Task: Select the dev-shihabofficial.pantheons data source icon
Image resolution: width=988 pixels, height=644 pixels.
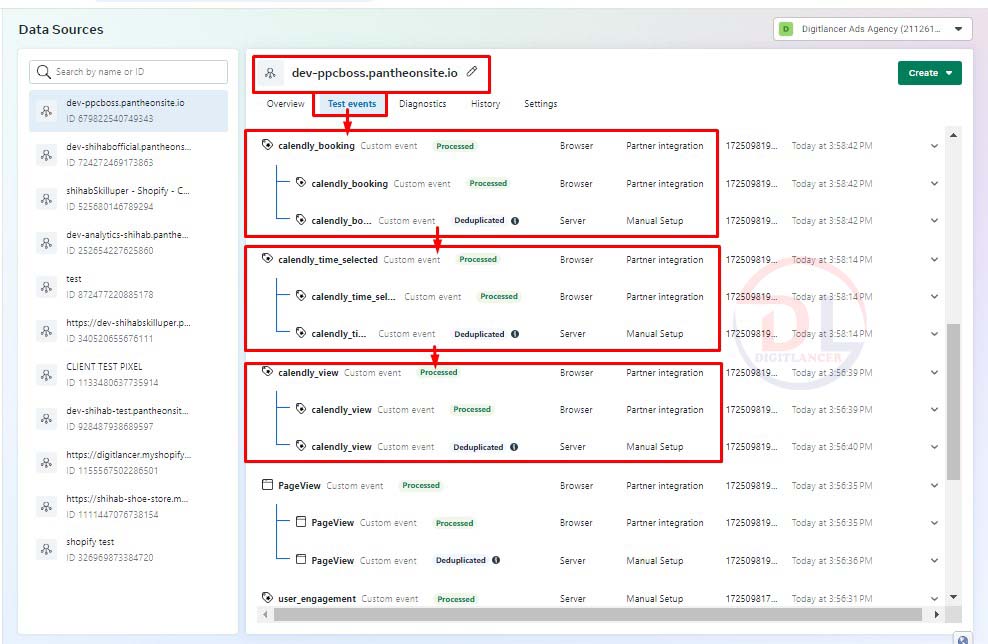Action: pos(46,155)
